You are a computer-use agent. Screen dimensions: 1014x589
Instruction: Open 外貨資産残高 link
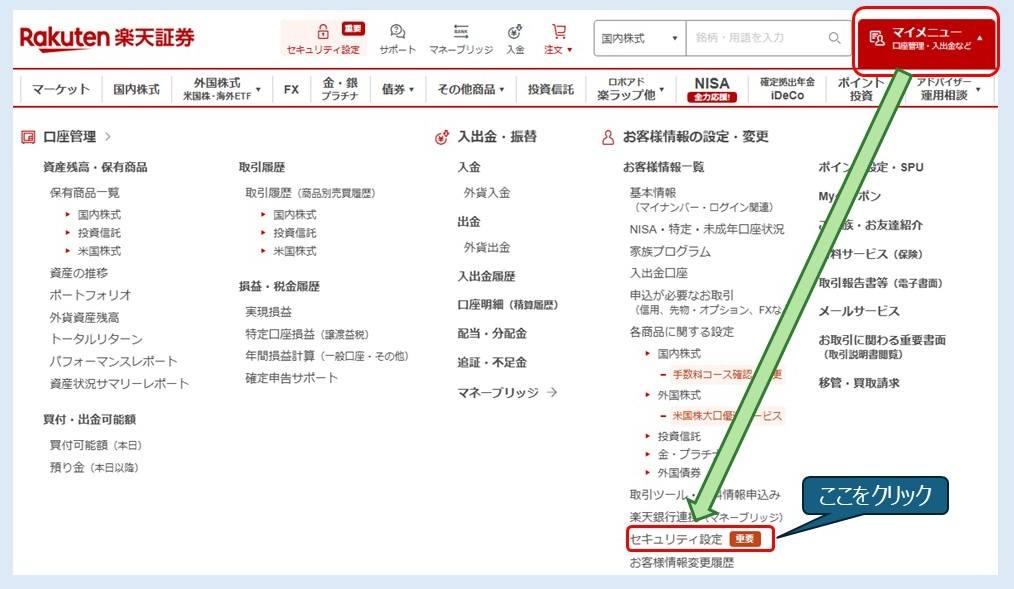(x=85, y=317)
